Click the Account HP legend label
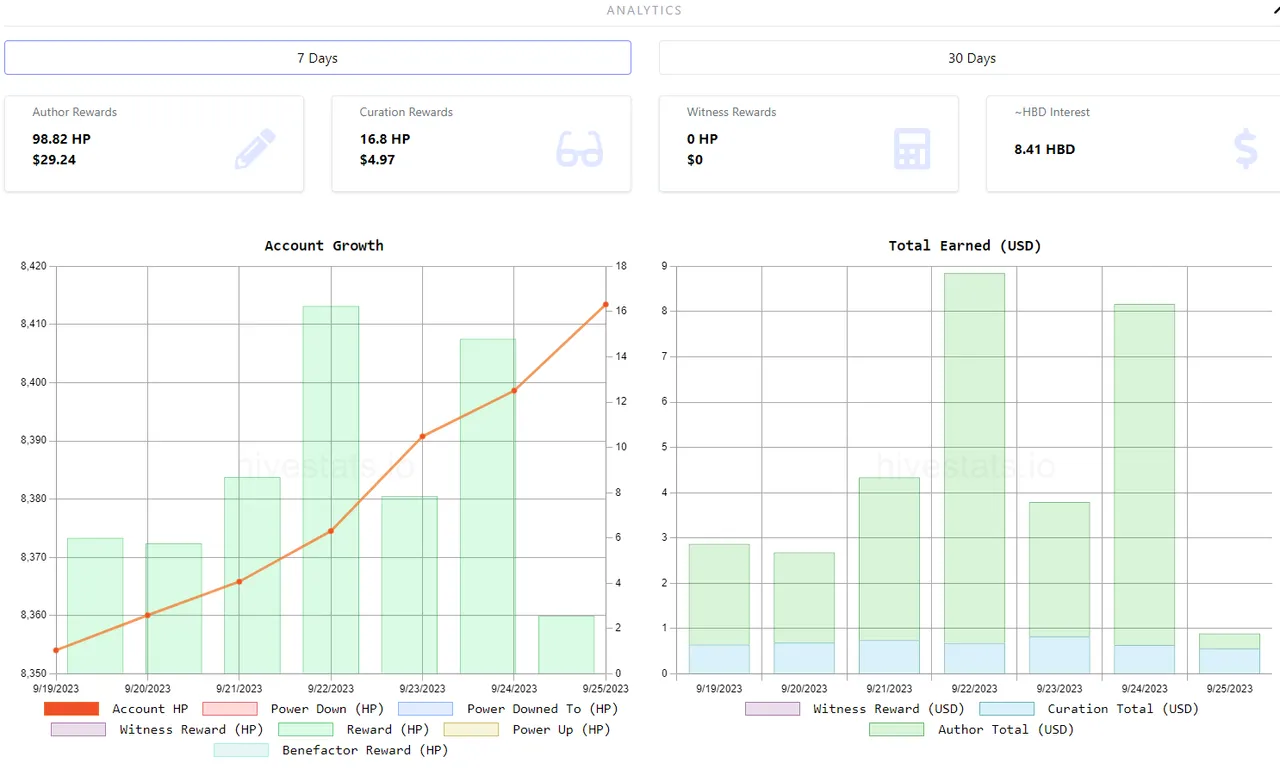The width and height of the screenshot is (1280, 768). coord(150,709)
